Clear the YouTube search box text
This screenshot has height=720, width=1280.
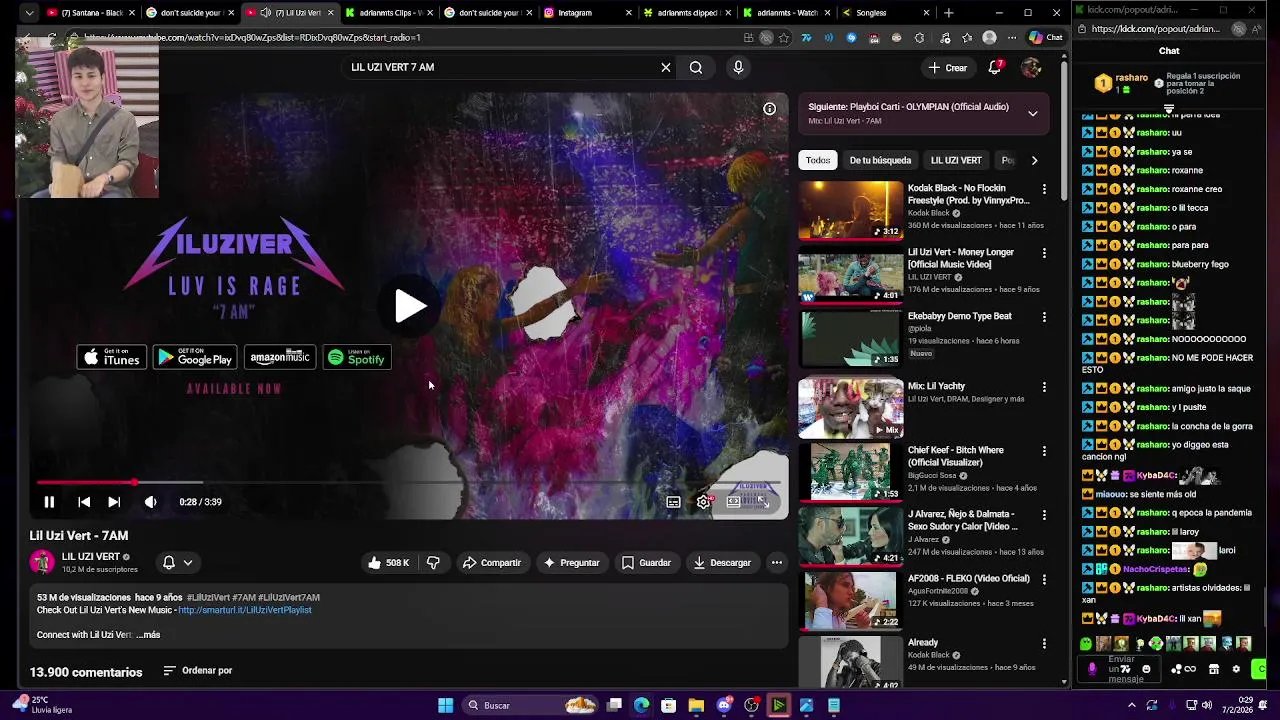(665, 67)
